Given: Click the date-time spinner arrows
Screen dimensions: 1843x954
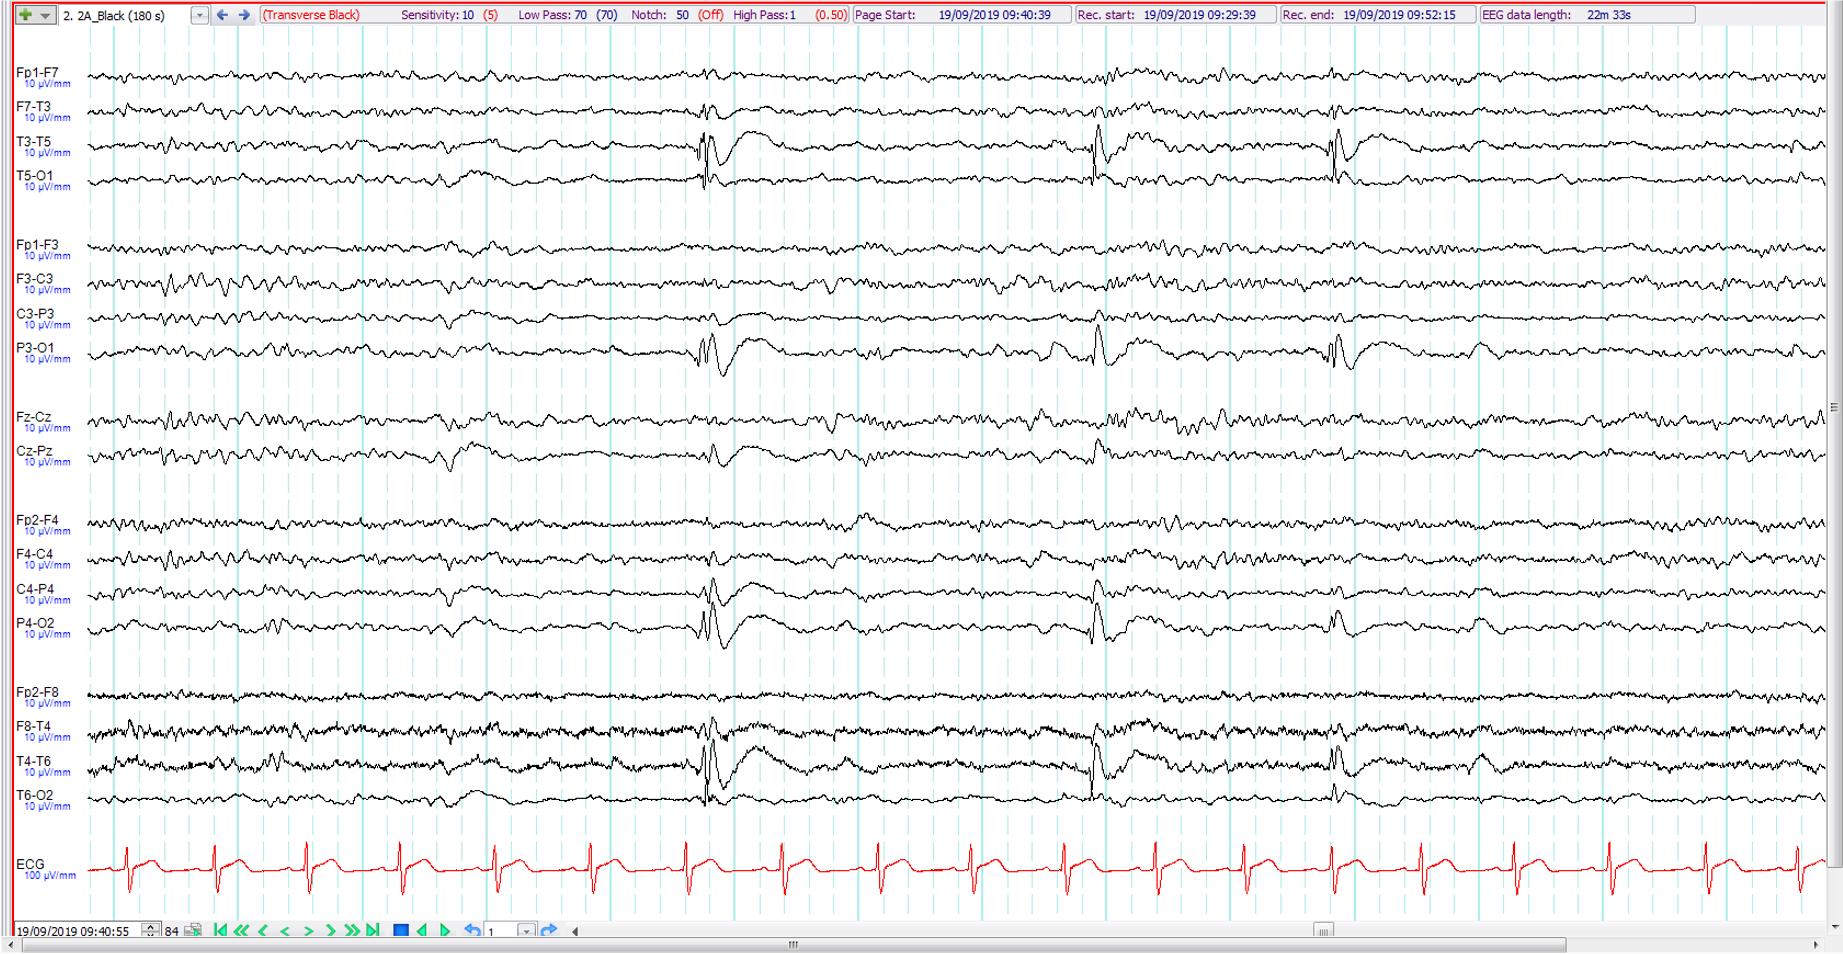Looking at the screenshot, I should coord(150,930).
